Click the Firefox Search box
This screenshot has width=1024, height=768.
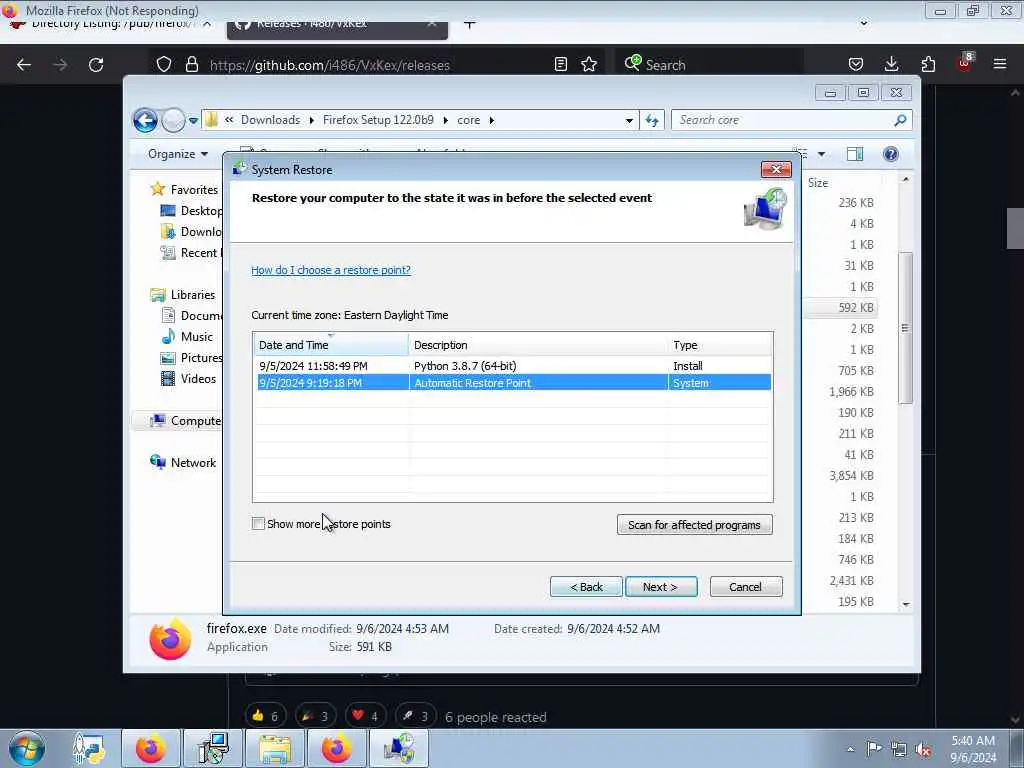[x=711, y=65]
